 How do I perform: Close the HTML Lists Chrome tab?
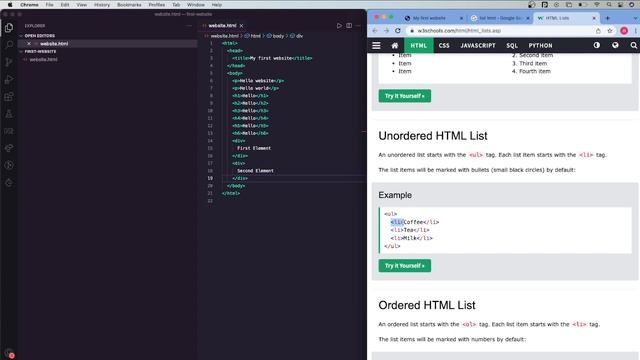point(594,18)
